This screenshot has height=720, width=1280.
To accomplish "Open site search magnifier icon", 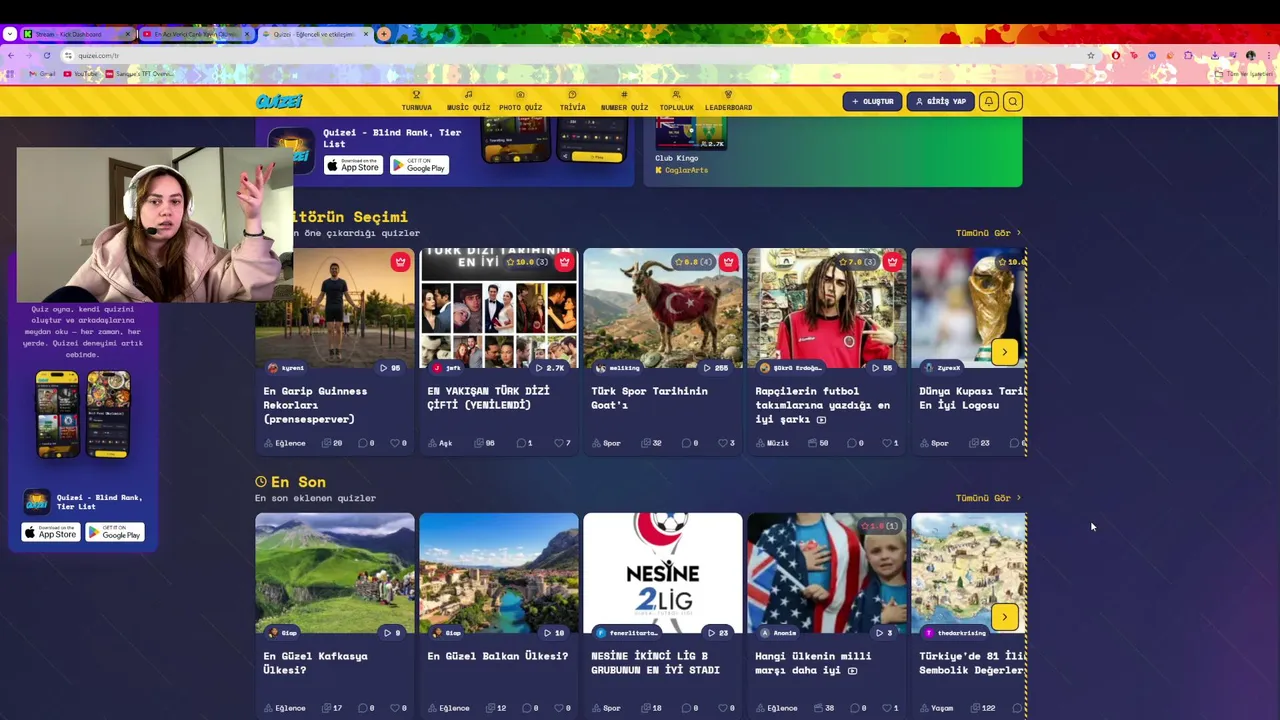I will click(x=1012, y=101).
